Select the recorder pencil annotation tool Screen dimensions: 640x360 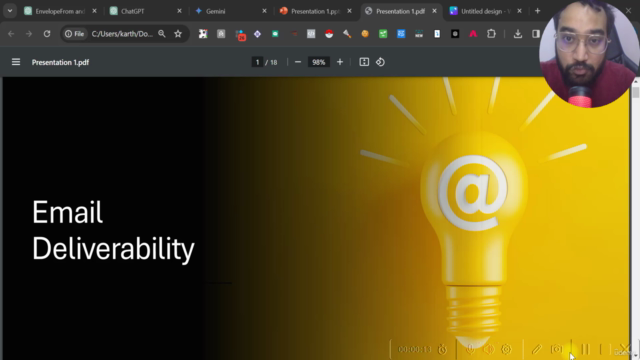[x=536, y=349]
